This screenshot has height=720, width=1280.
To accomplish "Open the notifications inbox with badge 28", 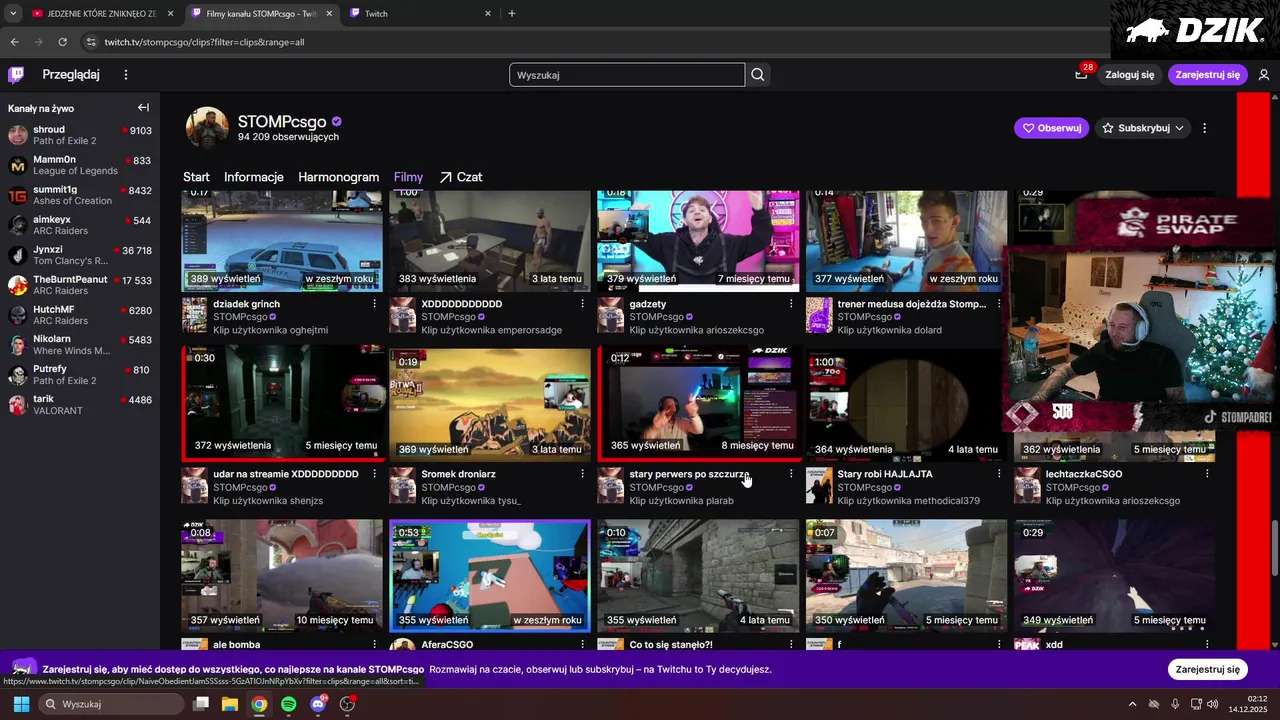I will [x=1081, y=75].
